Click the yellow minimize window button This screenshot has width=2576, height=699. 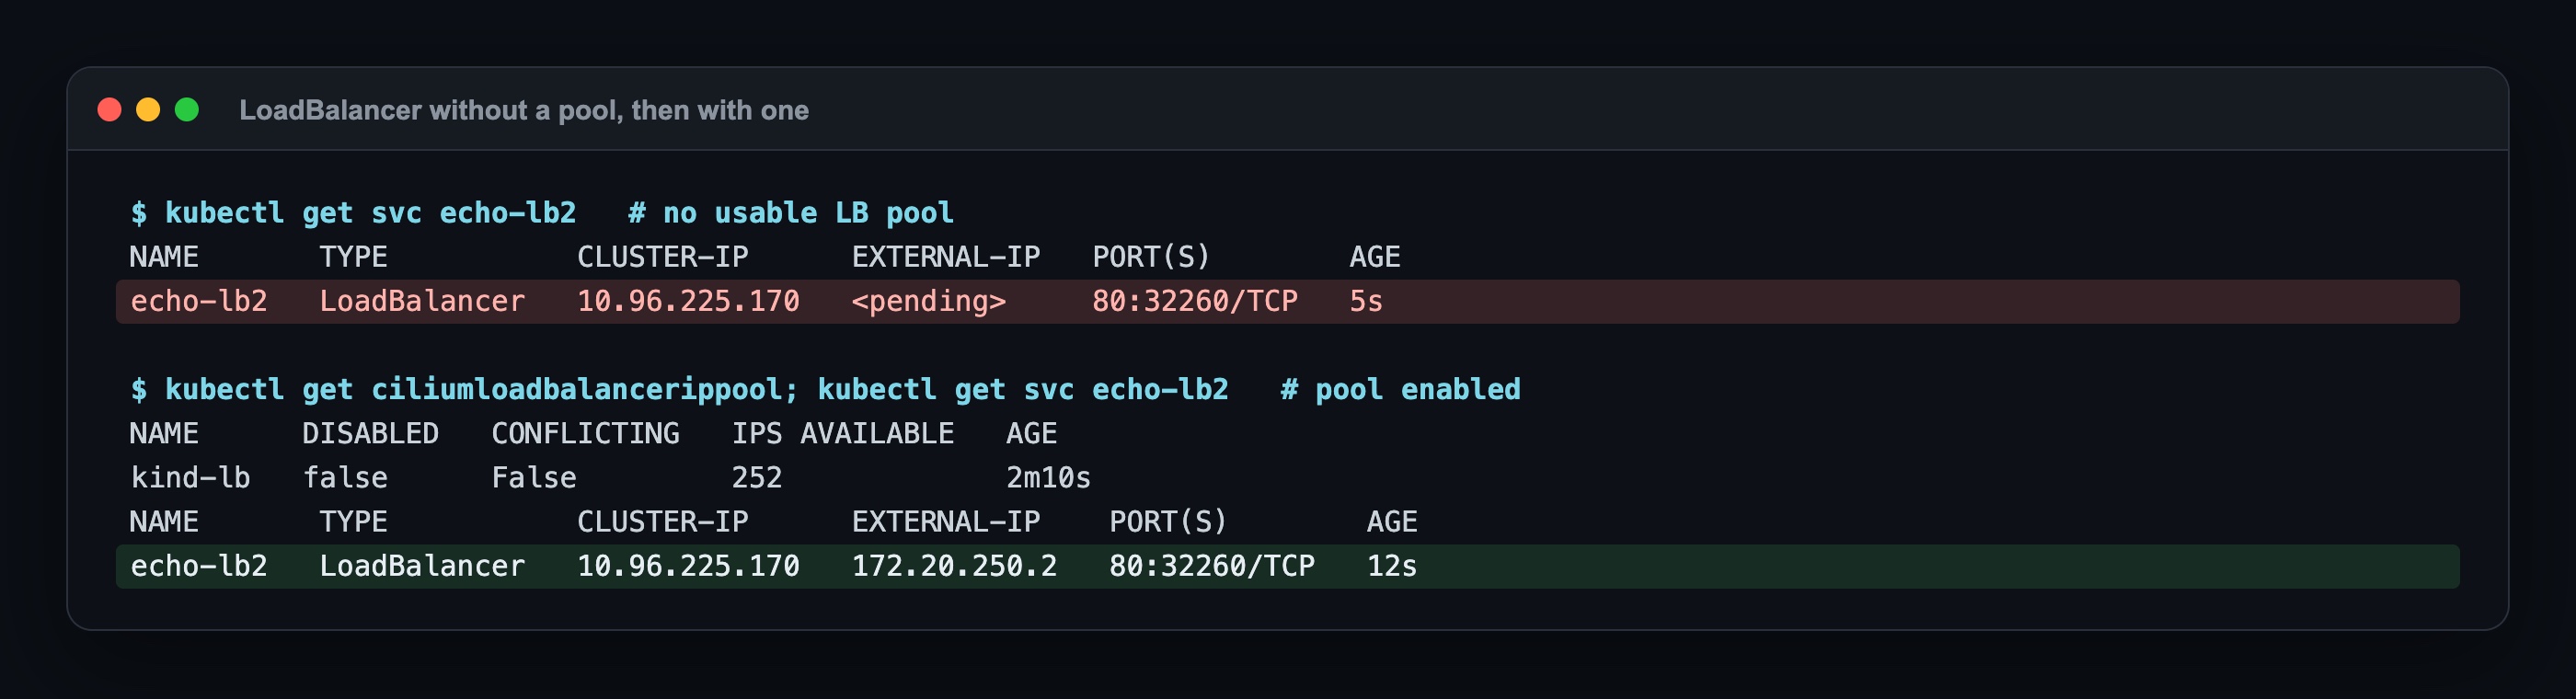pyautogui.click(x=148, y=110)
